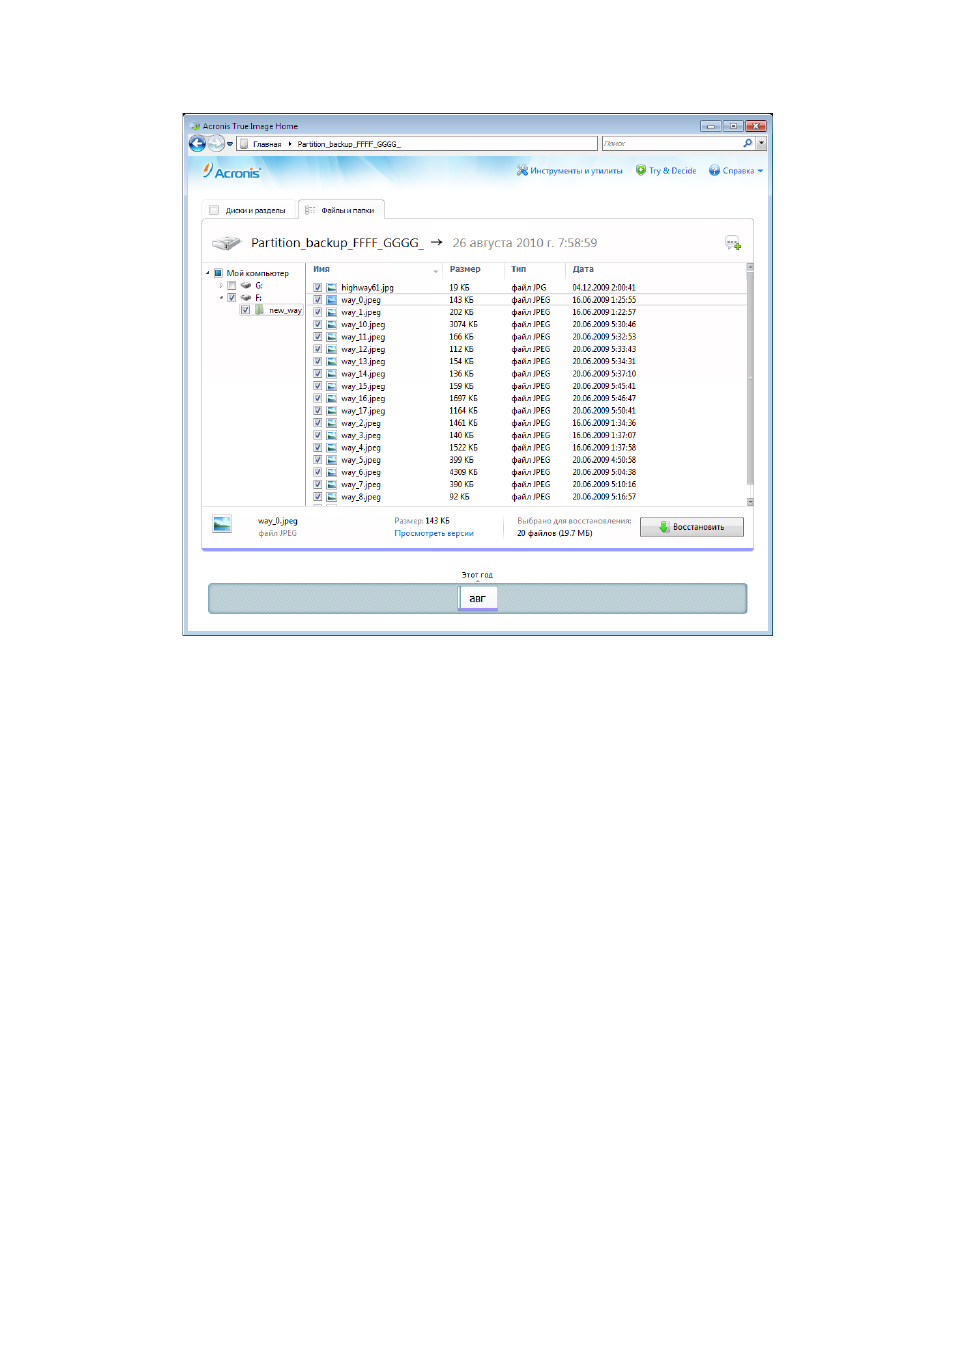Click the highway61.jpg image file icon
The image size is (955, 1350).
[331, 288]
